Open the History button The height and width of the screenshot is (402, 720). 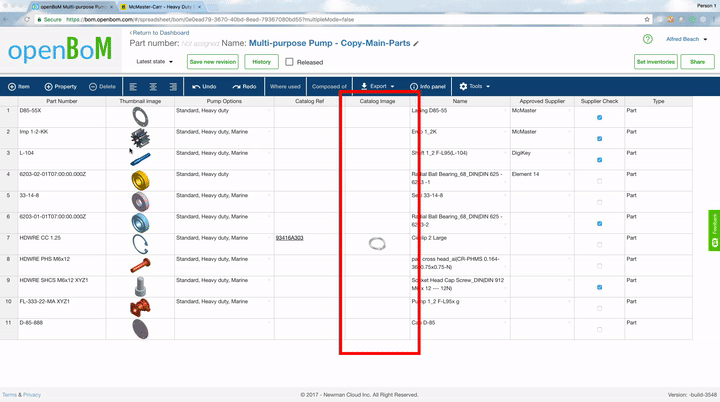pos(261,62)
